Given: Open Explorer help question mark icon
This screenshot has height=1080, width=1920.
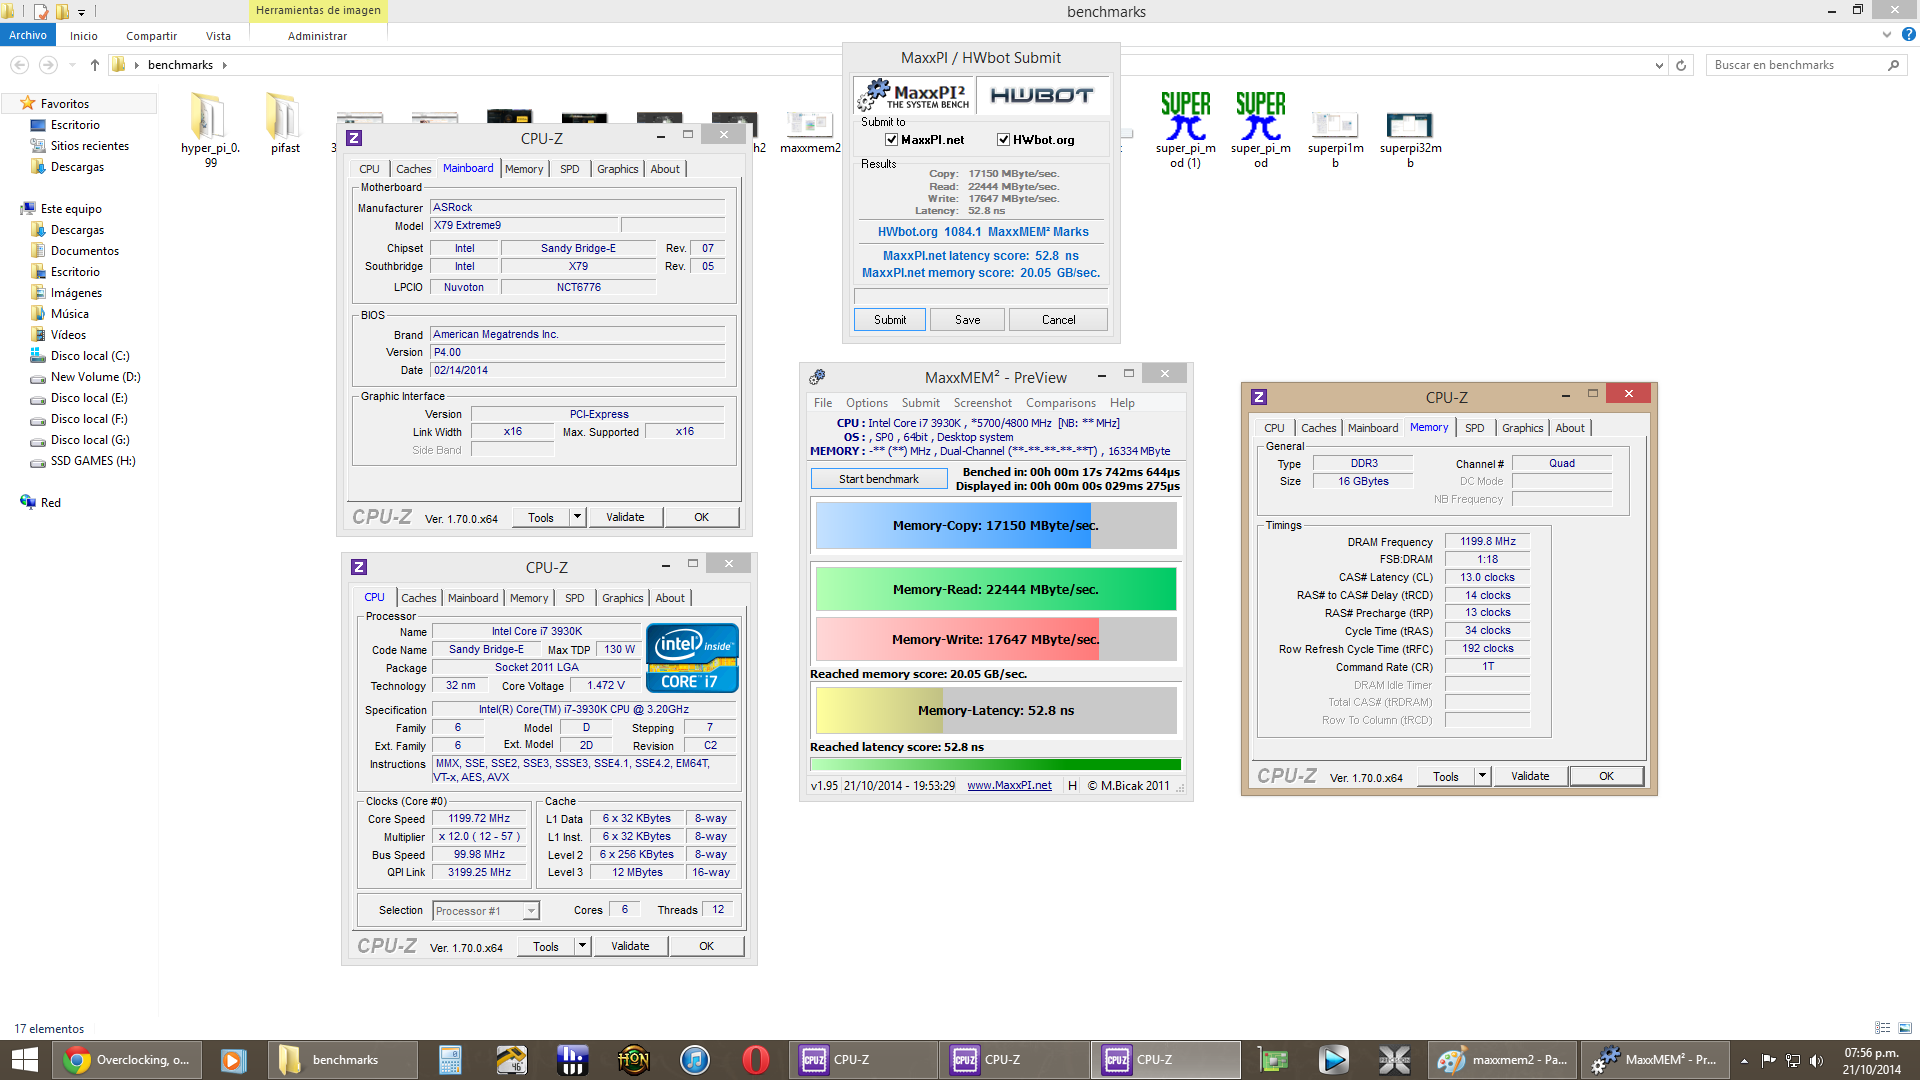Looking at the screenshot, I should (1908, 35).
